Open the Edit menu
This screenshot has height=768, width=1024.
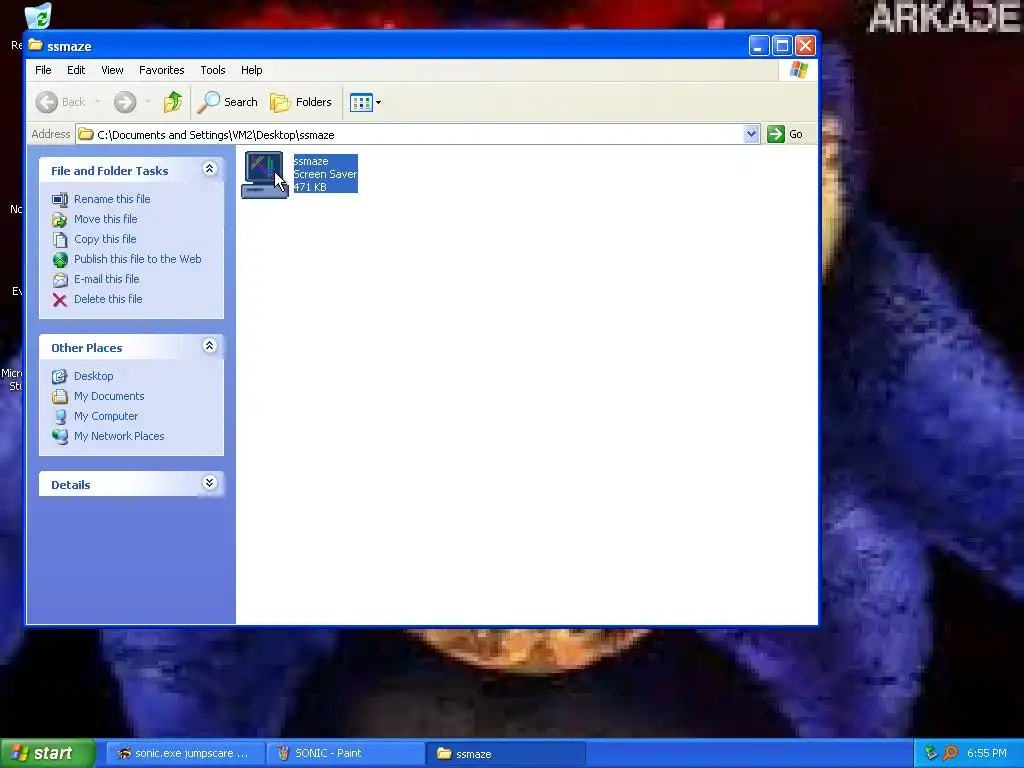point(76,70)
